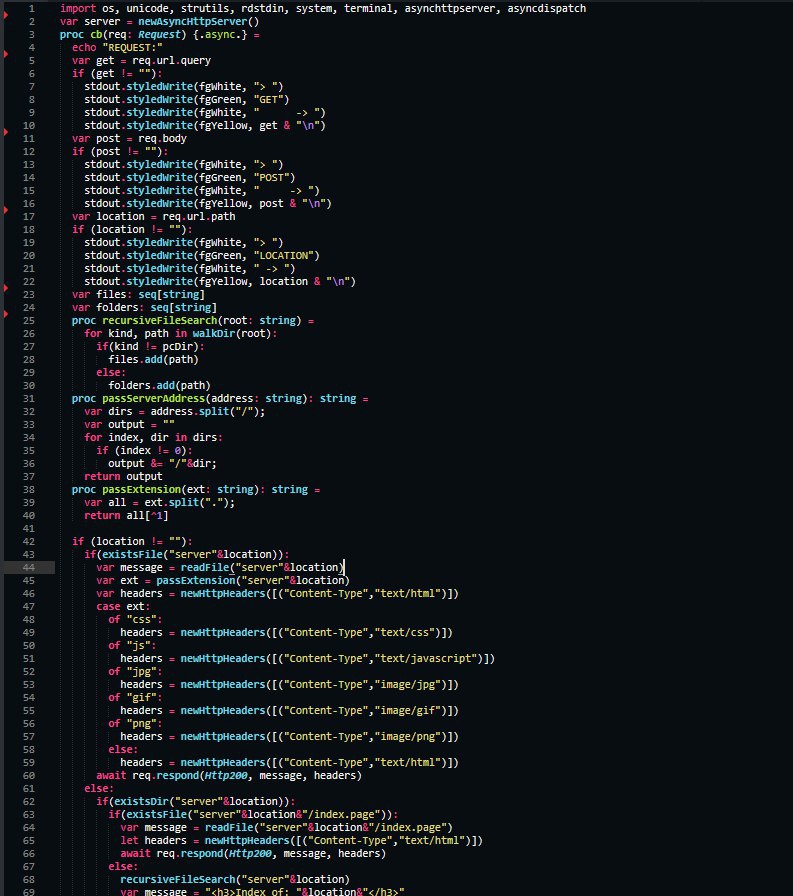Click "recursiveFileSearch" proc name on line 25
Image resolution: width=793 pixels, height=896 pixels.
click(x=159, y=321)
